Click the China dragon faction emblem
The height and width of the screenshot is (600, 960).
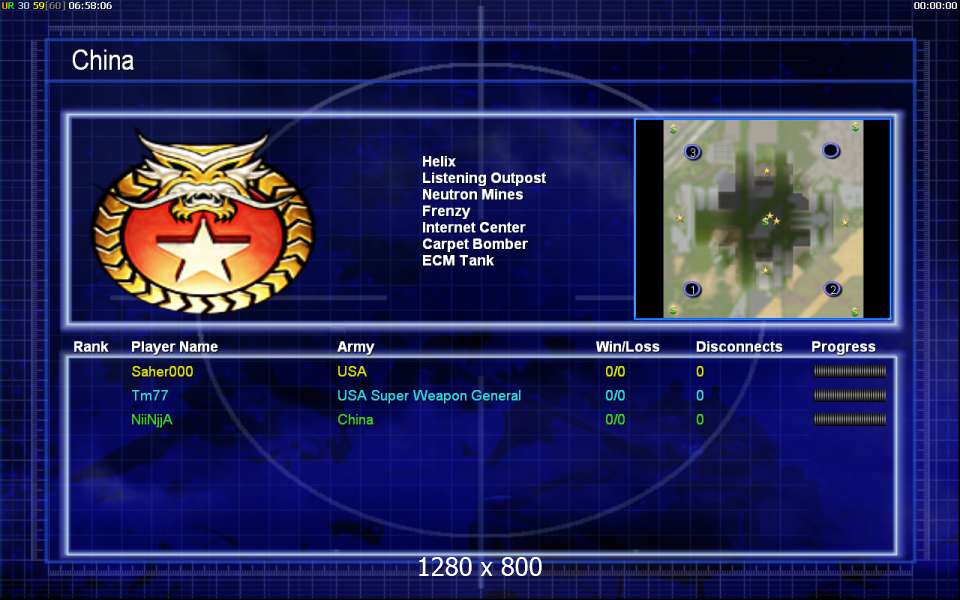point(203,222)
